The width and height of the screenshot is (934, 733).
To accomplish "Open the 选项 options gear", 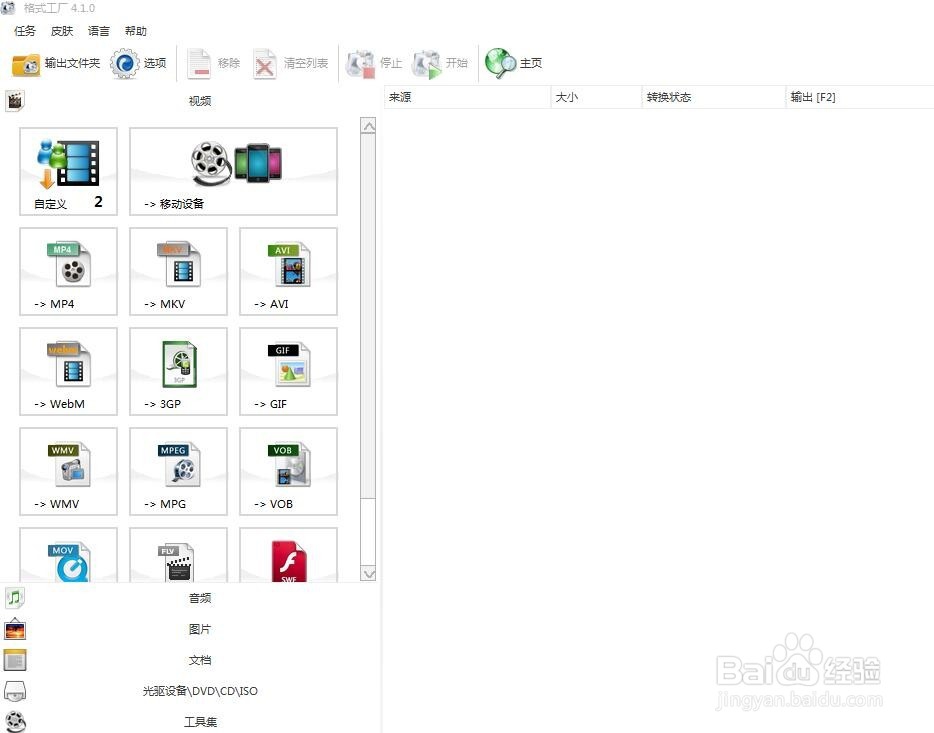I will (x=138, y=64).
